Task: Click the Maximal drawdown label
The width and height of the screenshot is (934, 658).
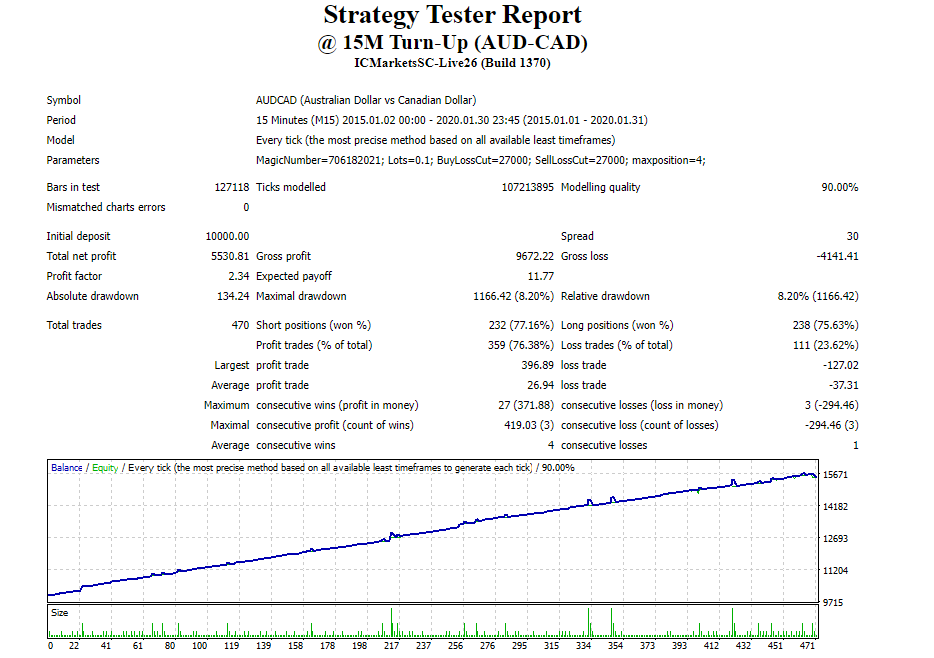Action: pyautogui.click(x=301, y=296)
